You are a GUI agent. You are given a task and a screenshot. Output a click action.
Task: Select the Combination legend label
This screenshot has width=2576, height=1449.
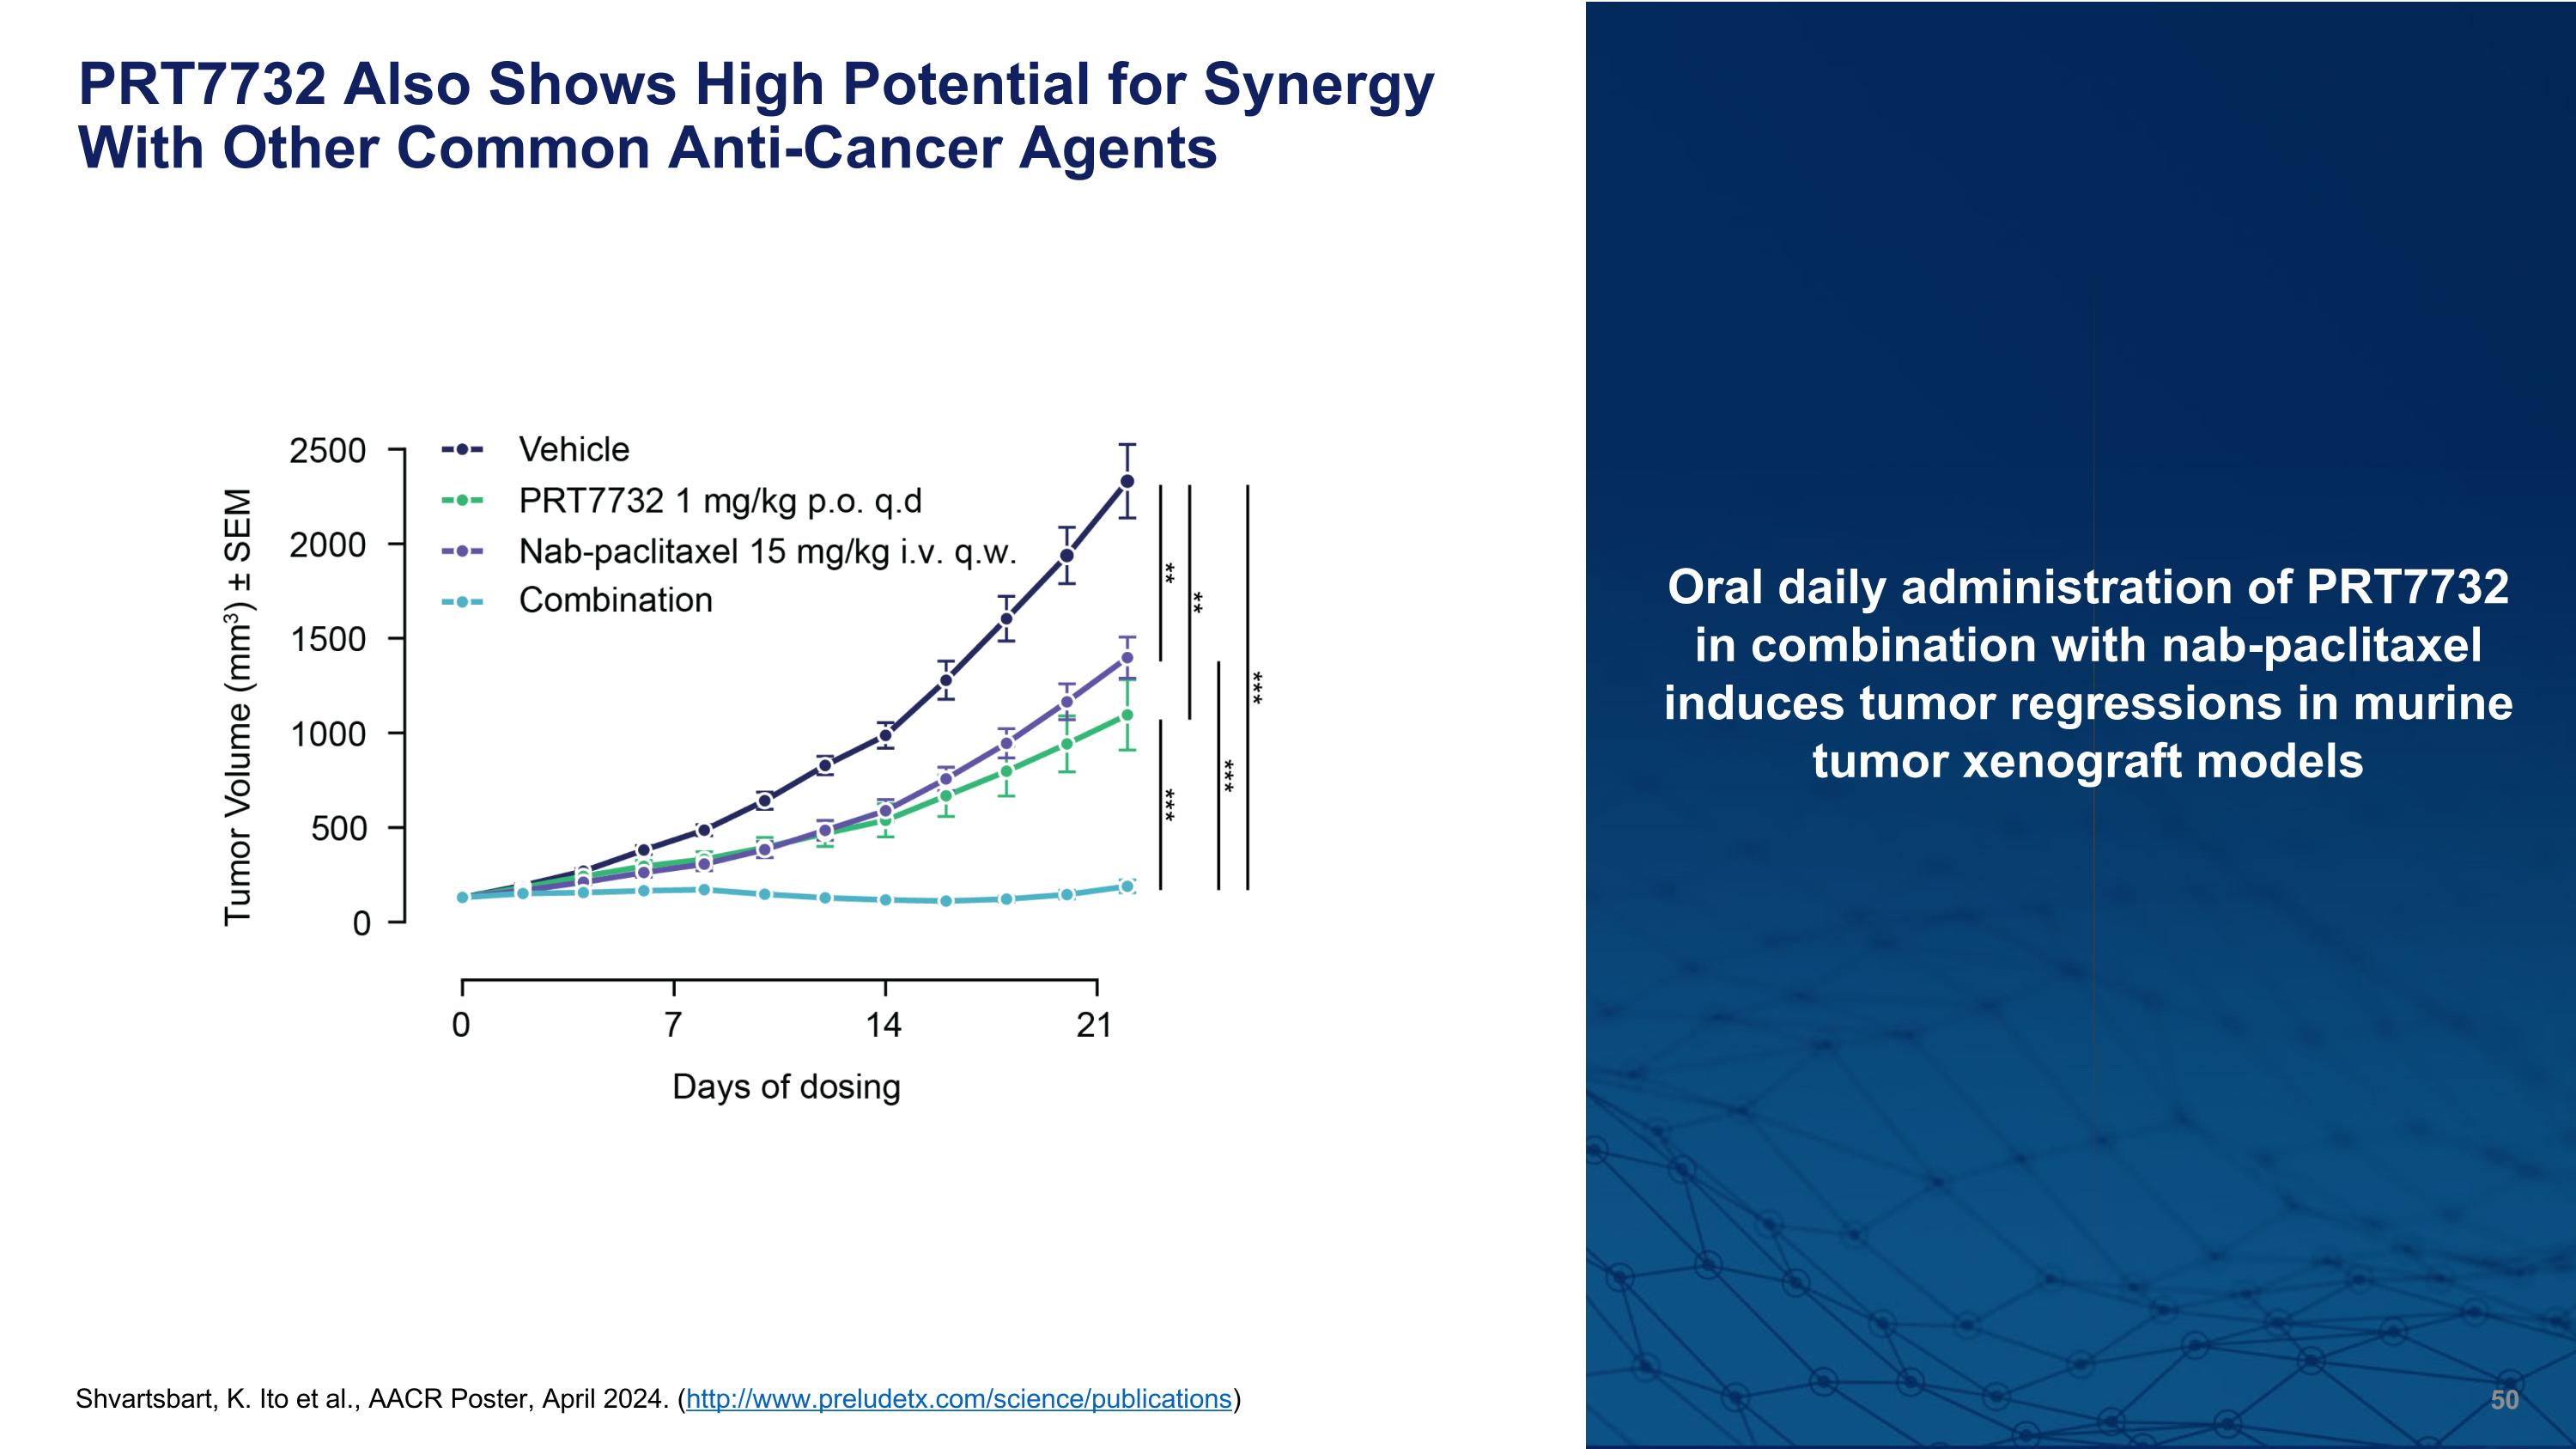coord(615,600)
